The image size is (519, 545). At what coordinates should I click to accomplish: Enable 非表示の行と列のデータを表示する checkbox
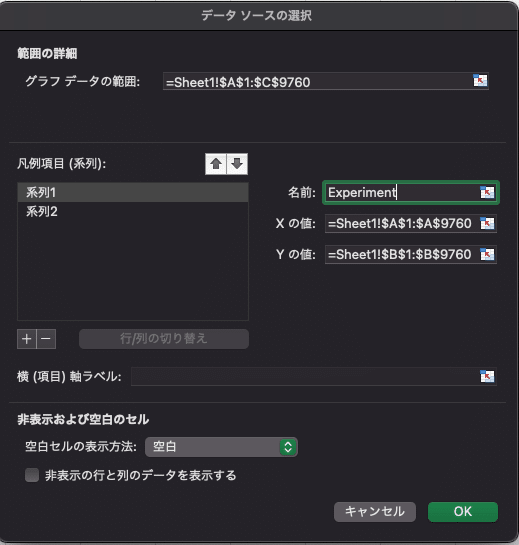coord(32,475)
